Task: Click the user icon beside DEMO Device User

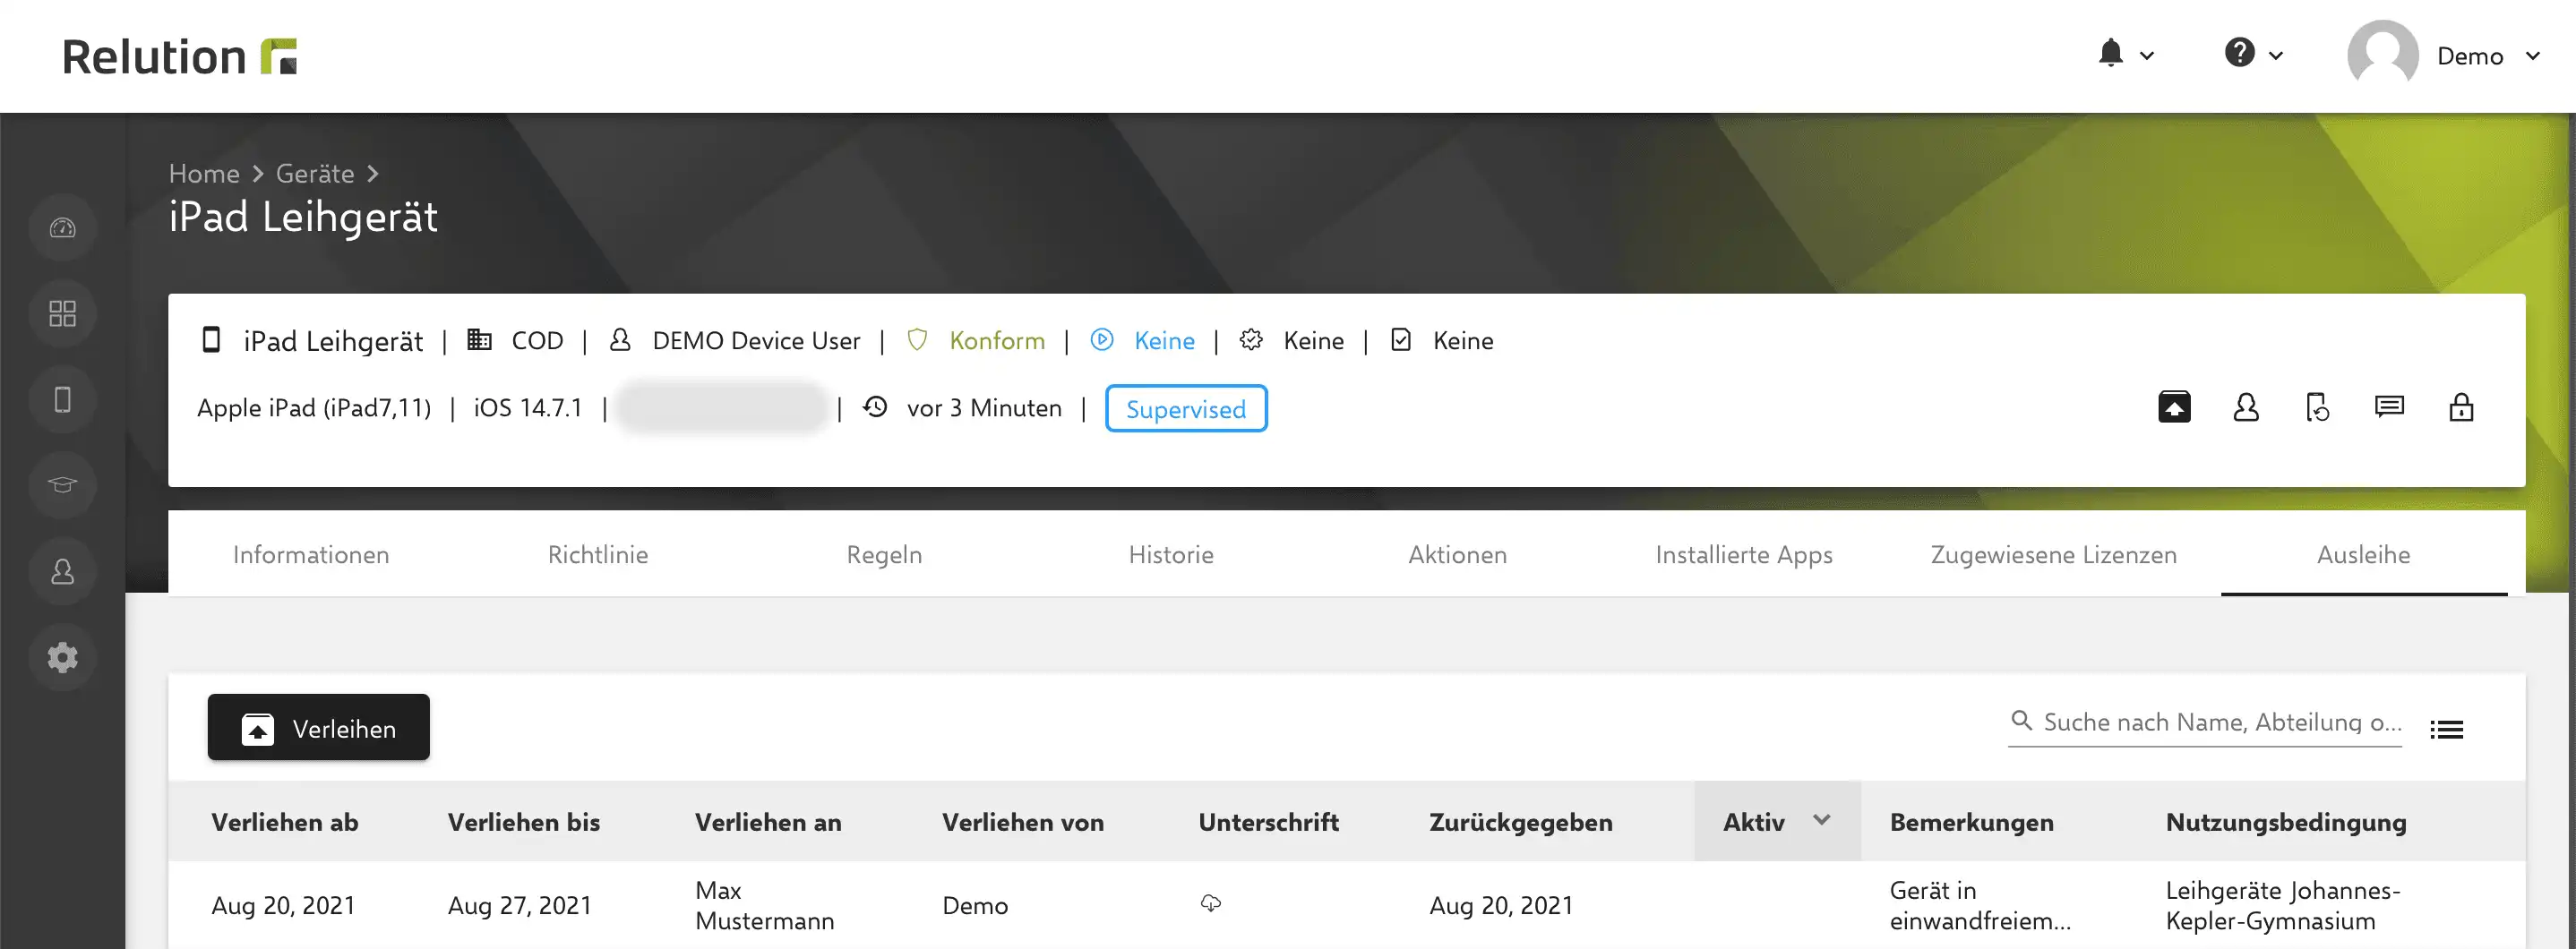Action: pos(620,340)
